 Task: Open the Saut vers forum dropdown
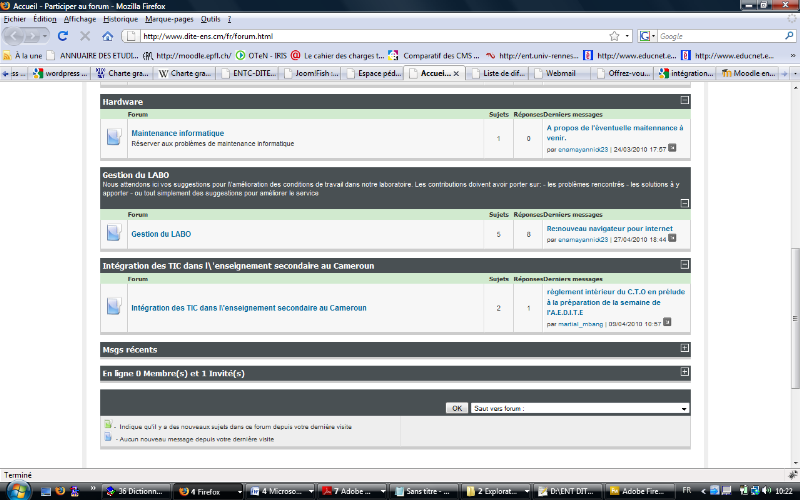point(580,408)
